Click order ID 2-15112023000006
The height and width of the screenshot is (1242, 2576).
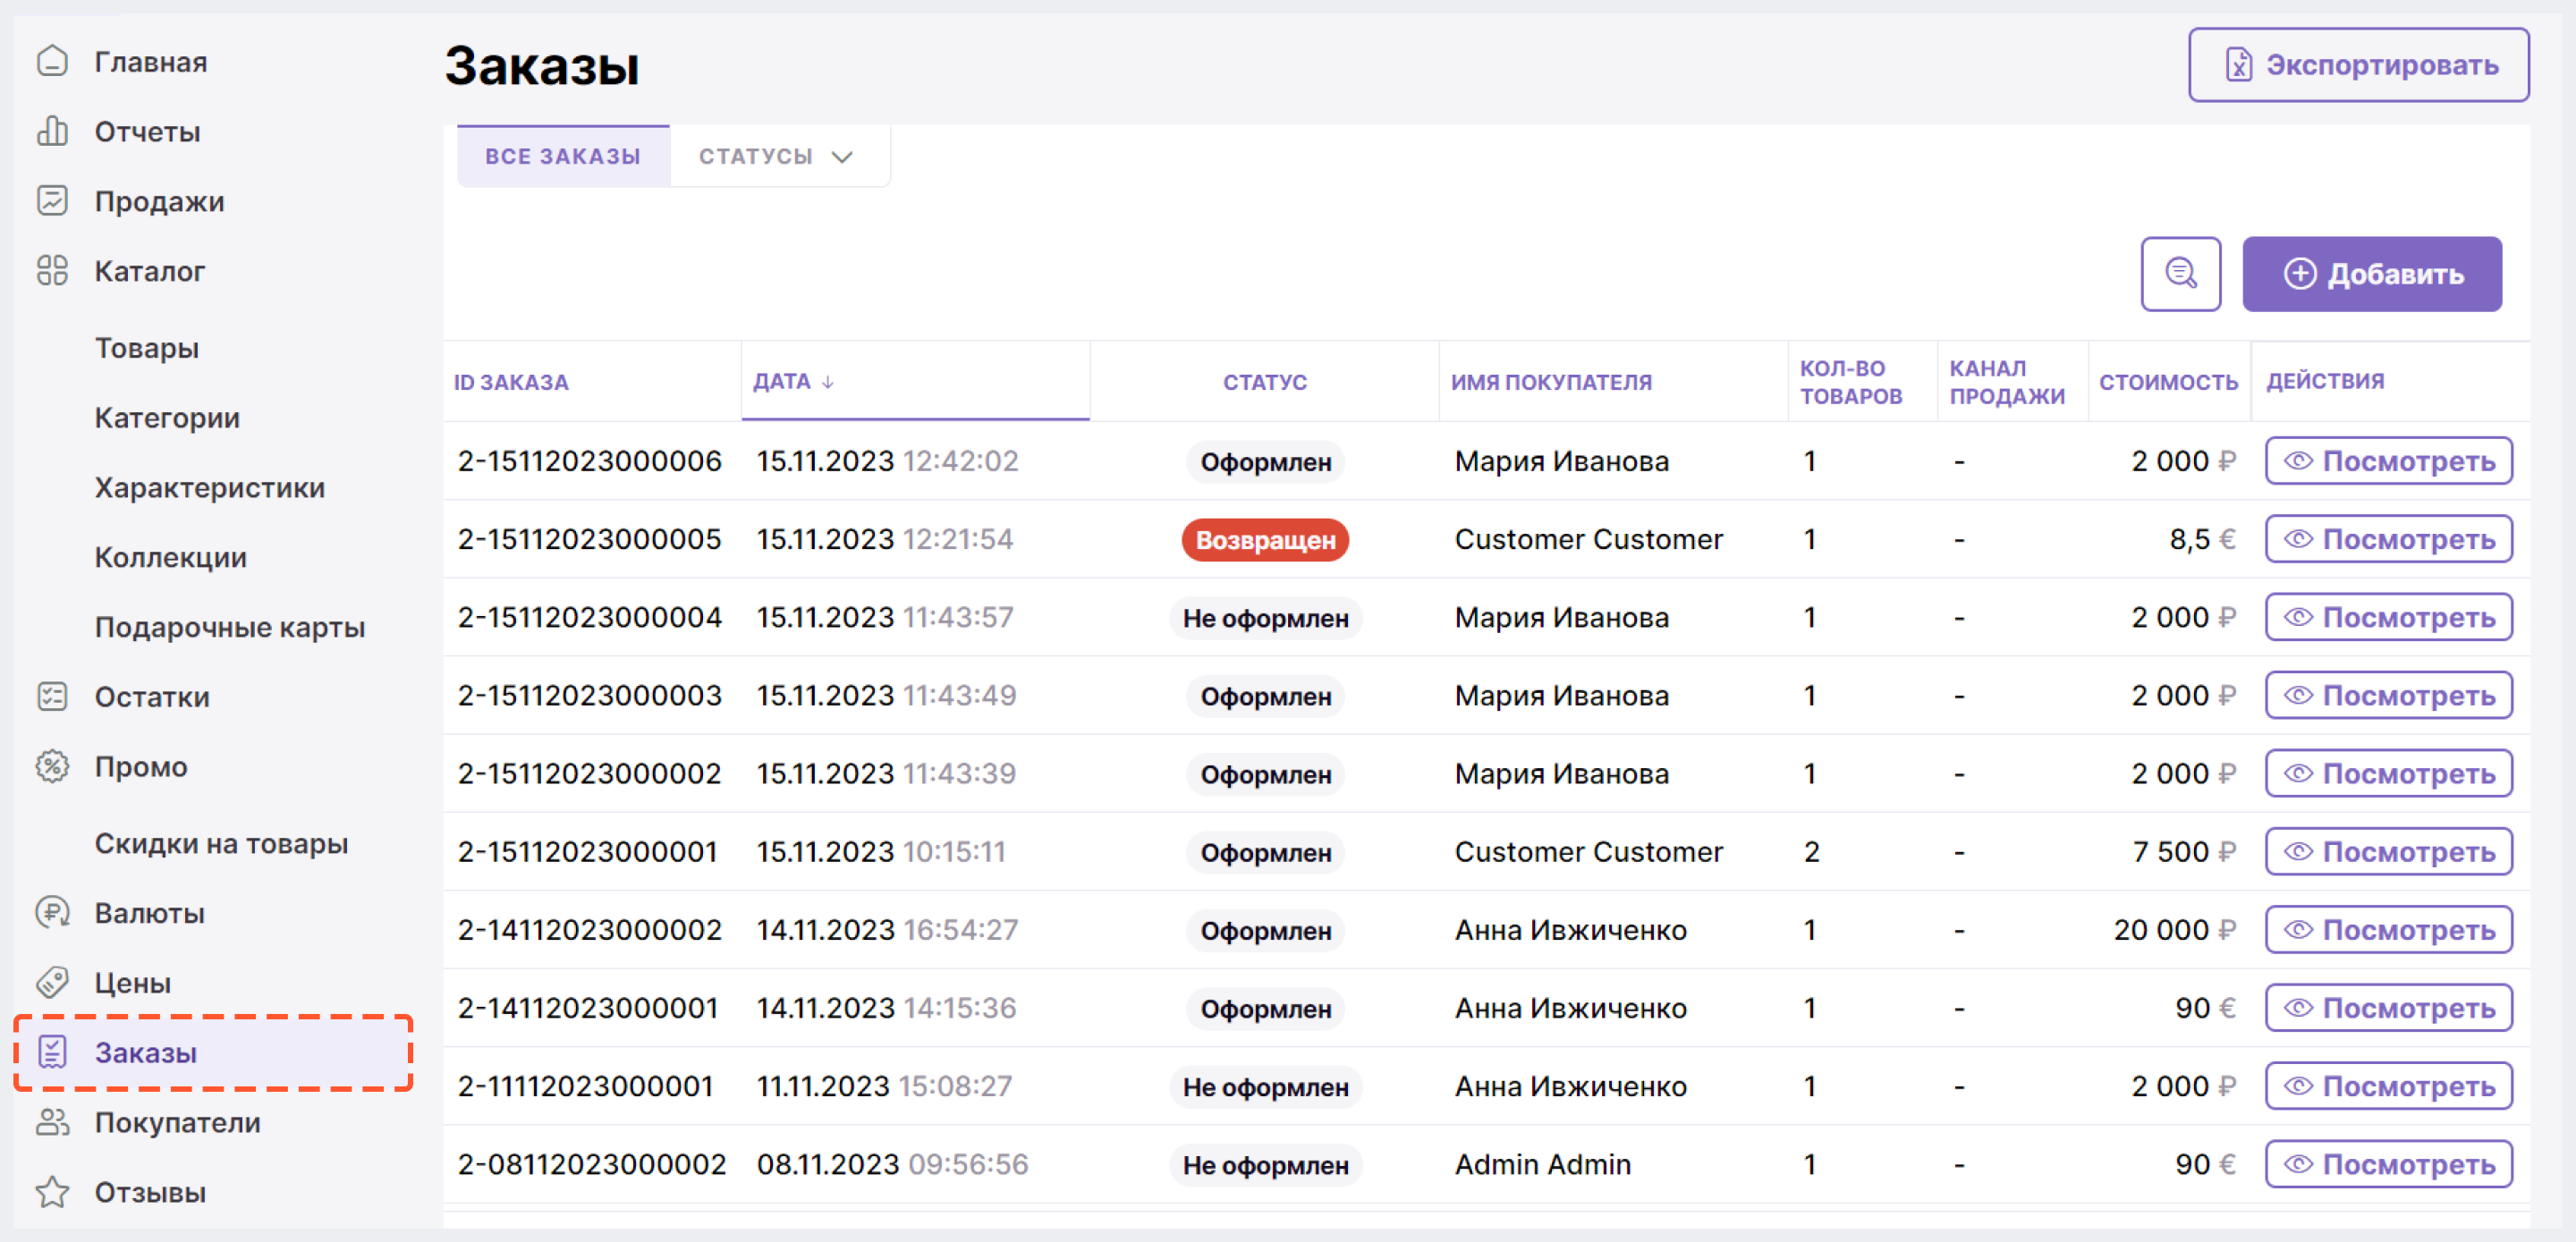(x=590, y=461)
